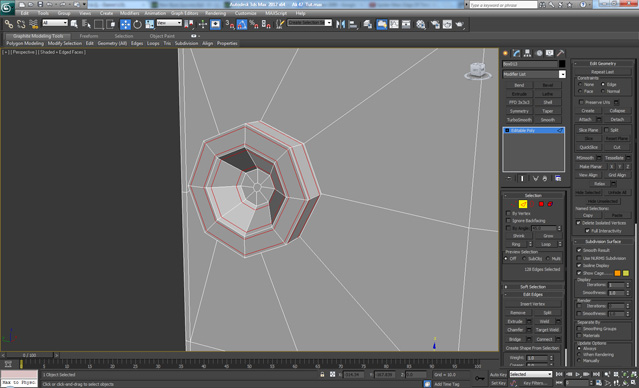Open the Create command panel tab
Screen dimensions: 639x388
[506, 53]
